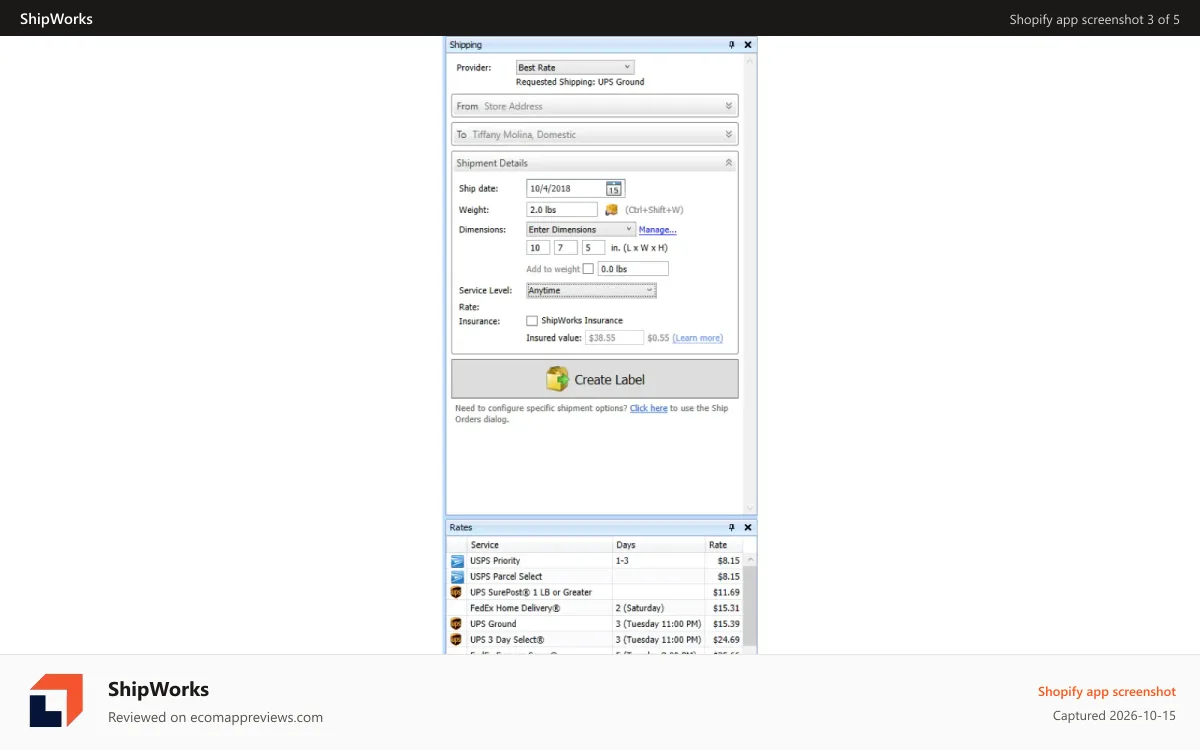Follow the Learn more insurance link
The height and width of the screenshot is (750, 1200).
click(698, 338)
